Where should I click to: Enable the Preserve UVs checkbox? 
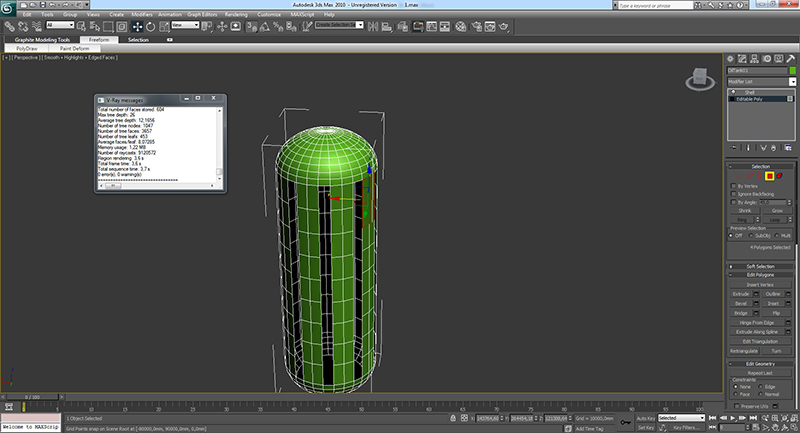(x=737, y=406)
